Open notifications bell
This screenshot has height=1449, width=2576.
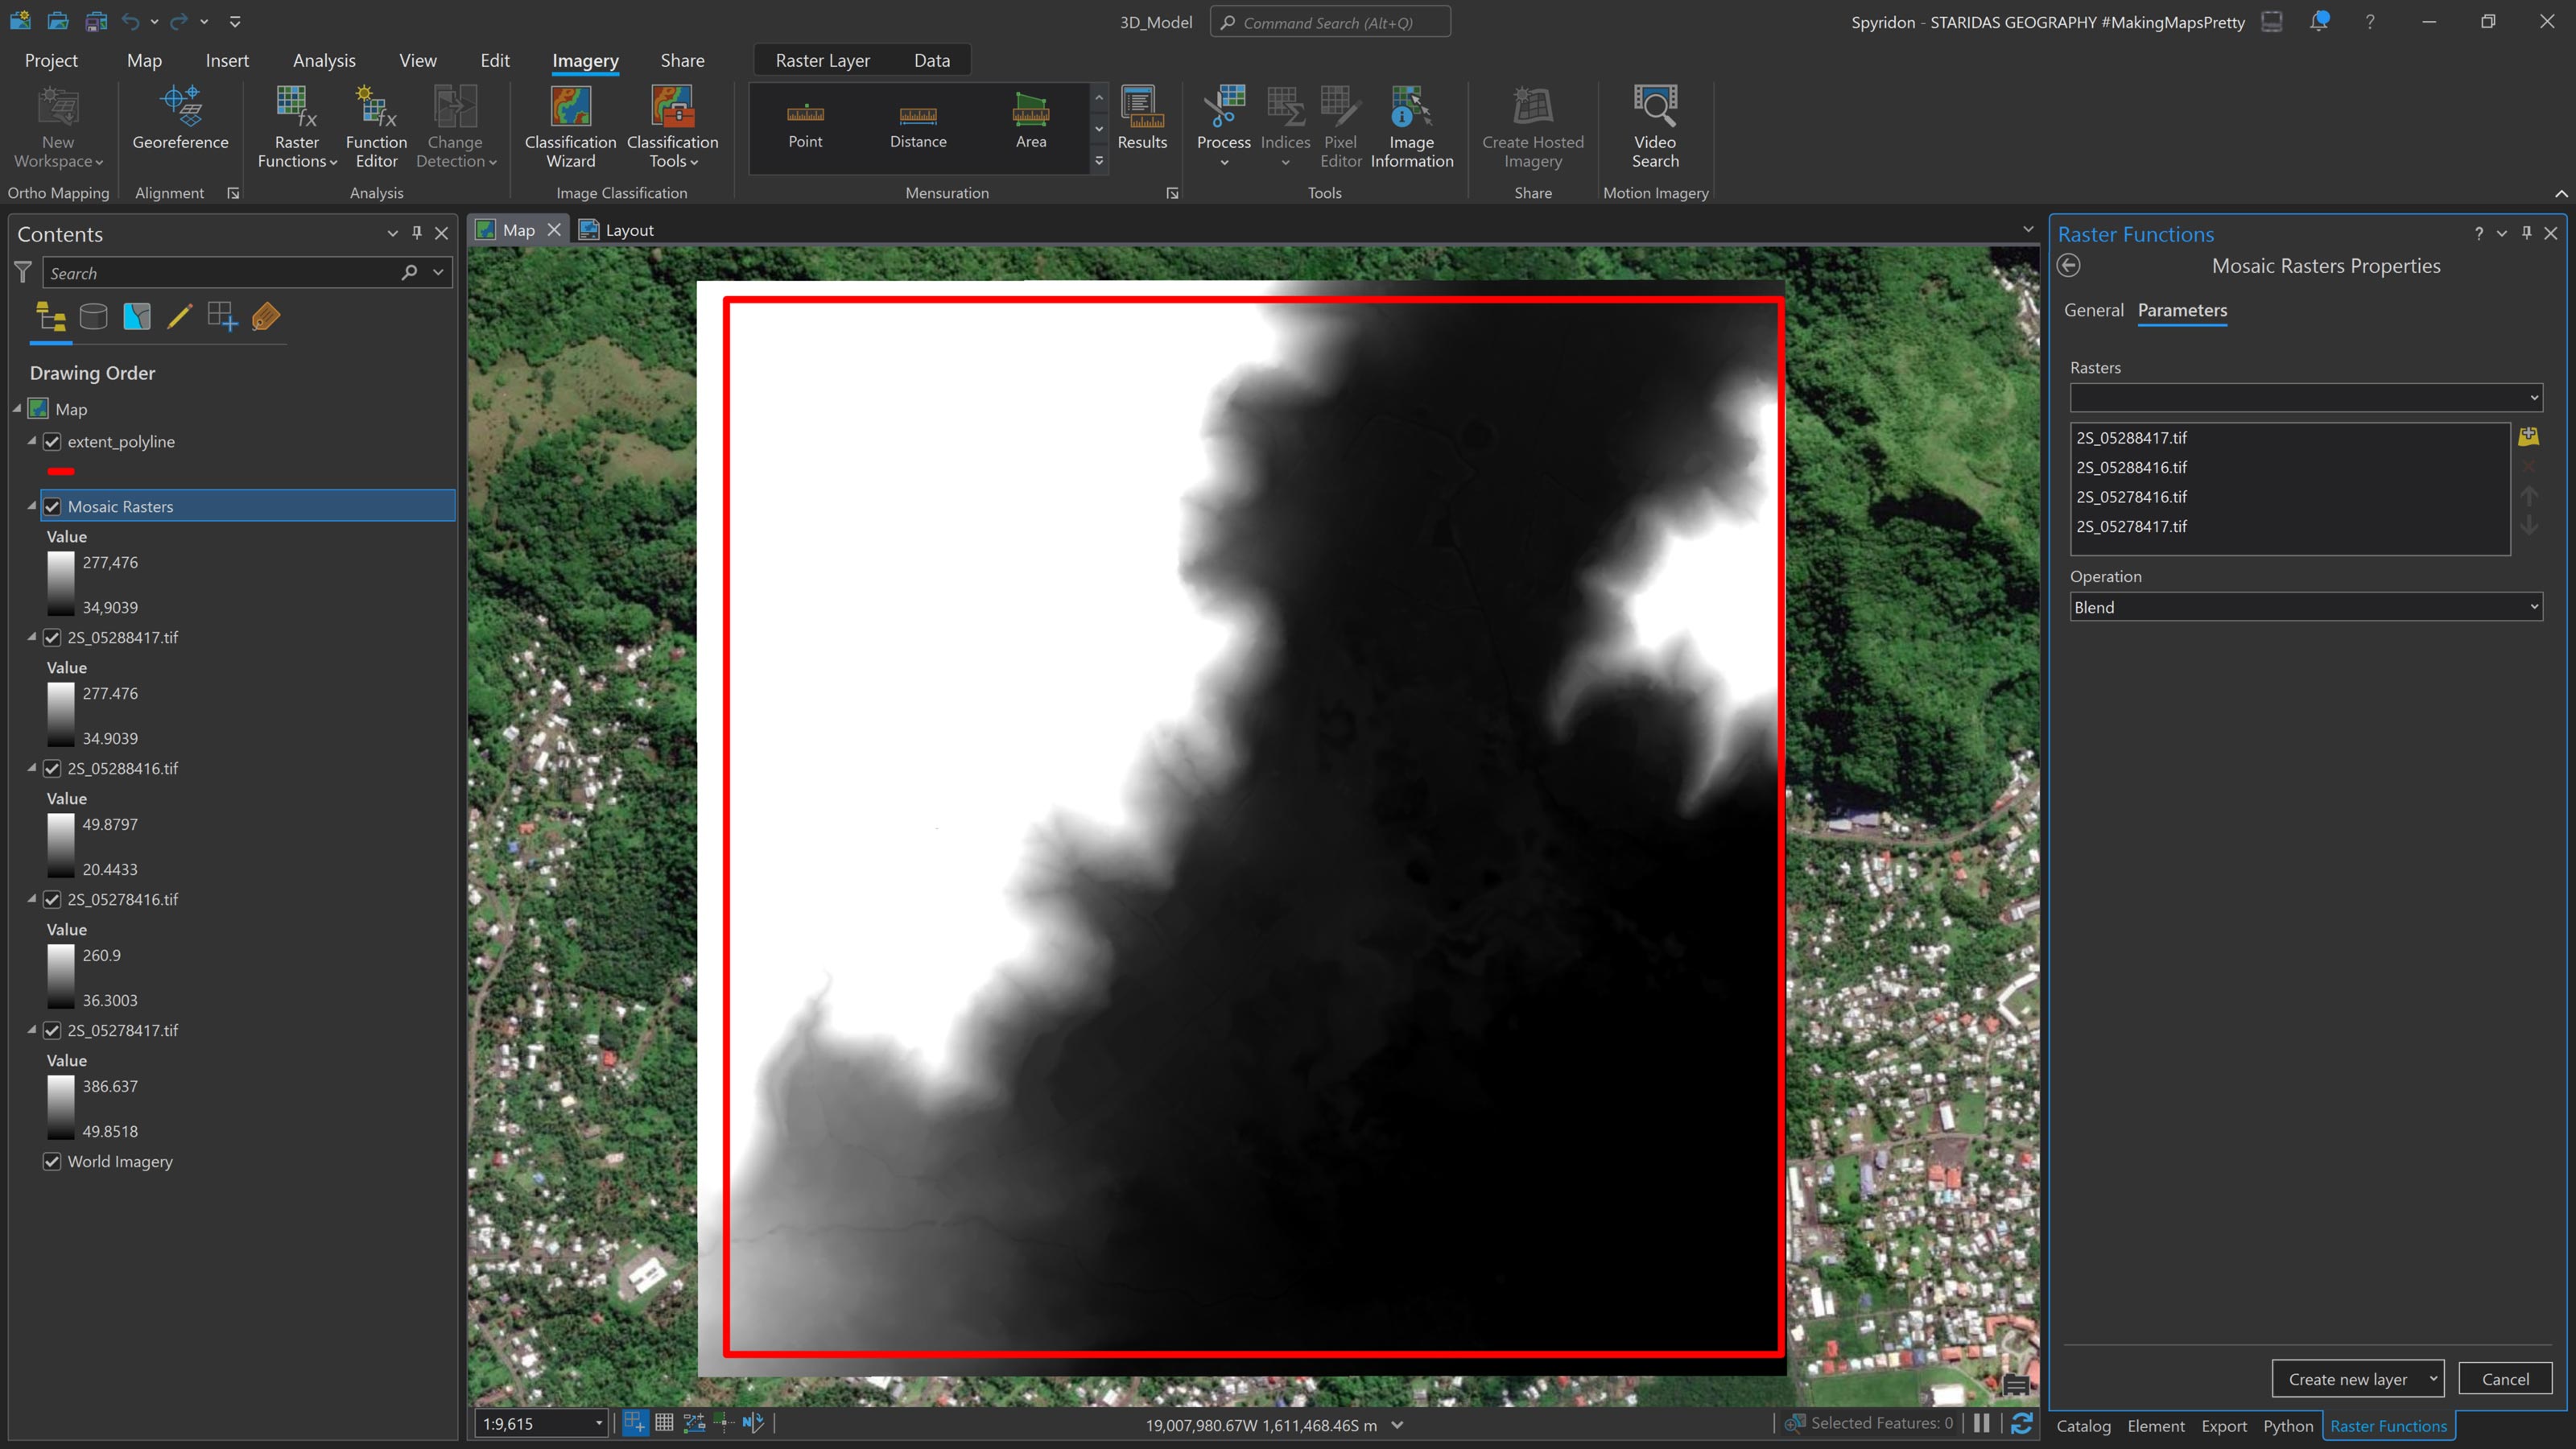click(x=2319, y=21)
